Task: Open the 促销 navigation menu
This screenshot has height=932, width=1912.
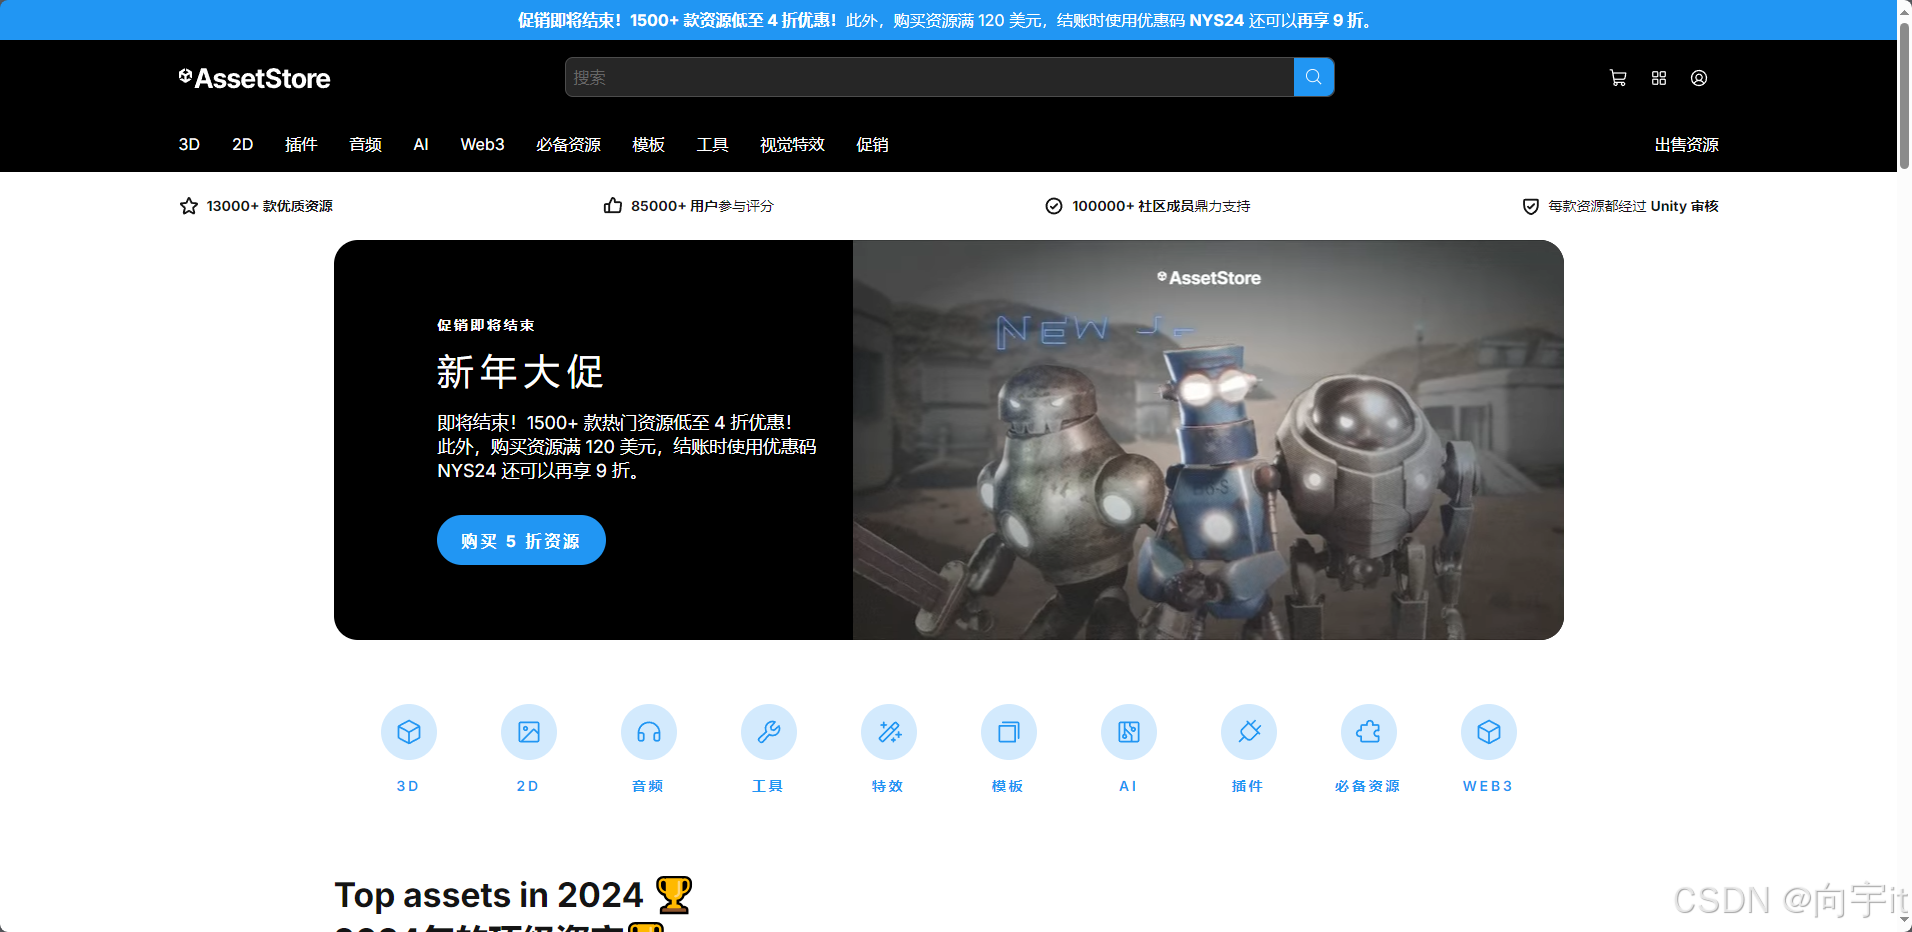Action: click(x=872, y=145)
